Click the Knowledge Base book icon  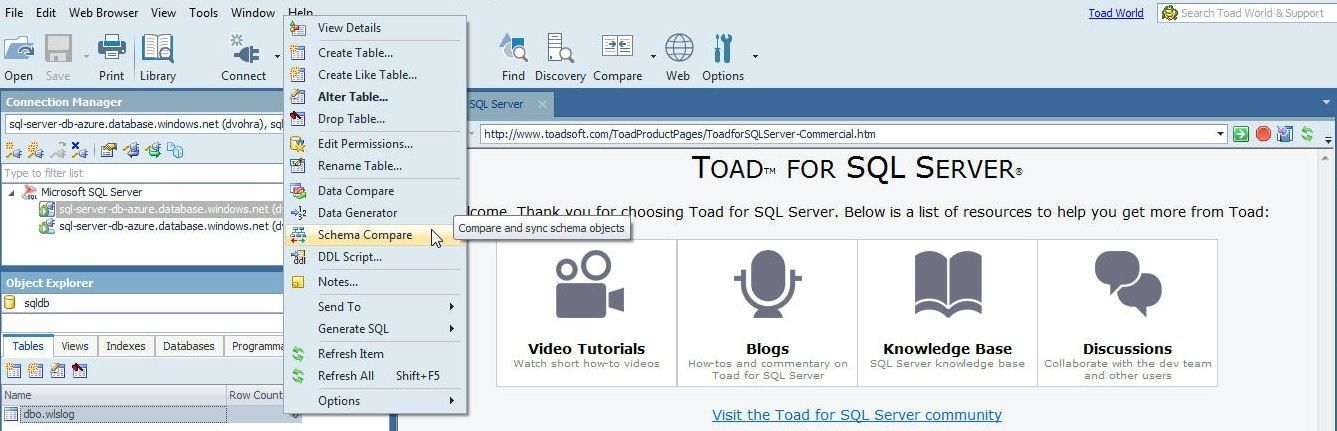(947, 285)
